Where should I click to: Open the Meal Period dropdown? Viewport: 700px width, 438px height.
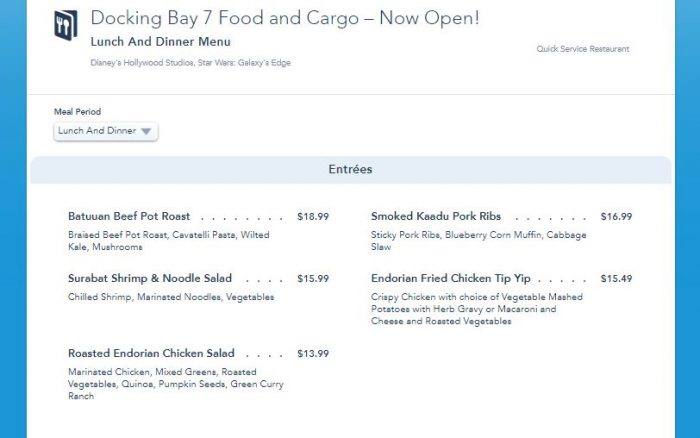105,131
